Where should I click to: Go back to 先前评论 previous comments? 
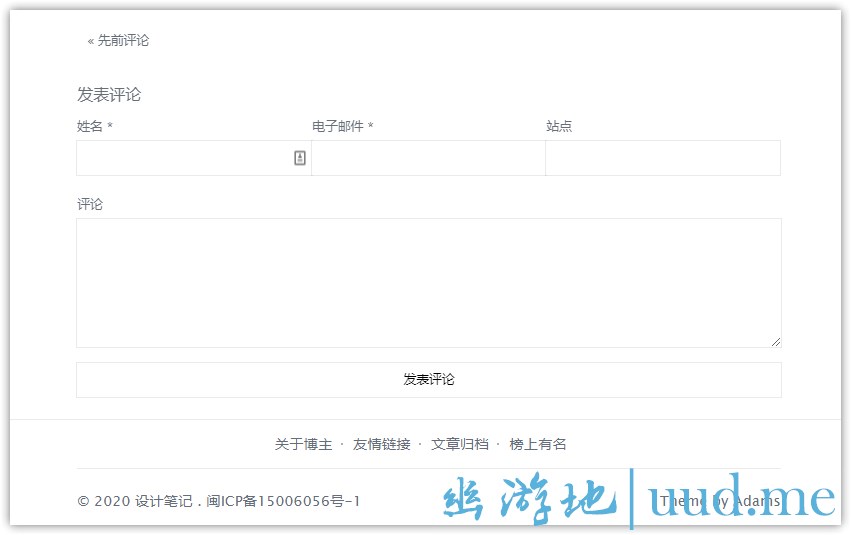(118, 41)
